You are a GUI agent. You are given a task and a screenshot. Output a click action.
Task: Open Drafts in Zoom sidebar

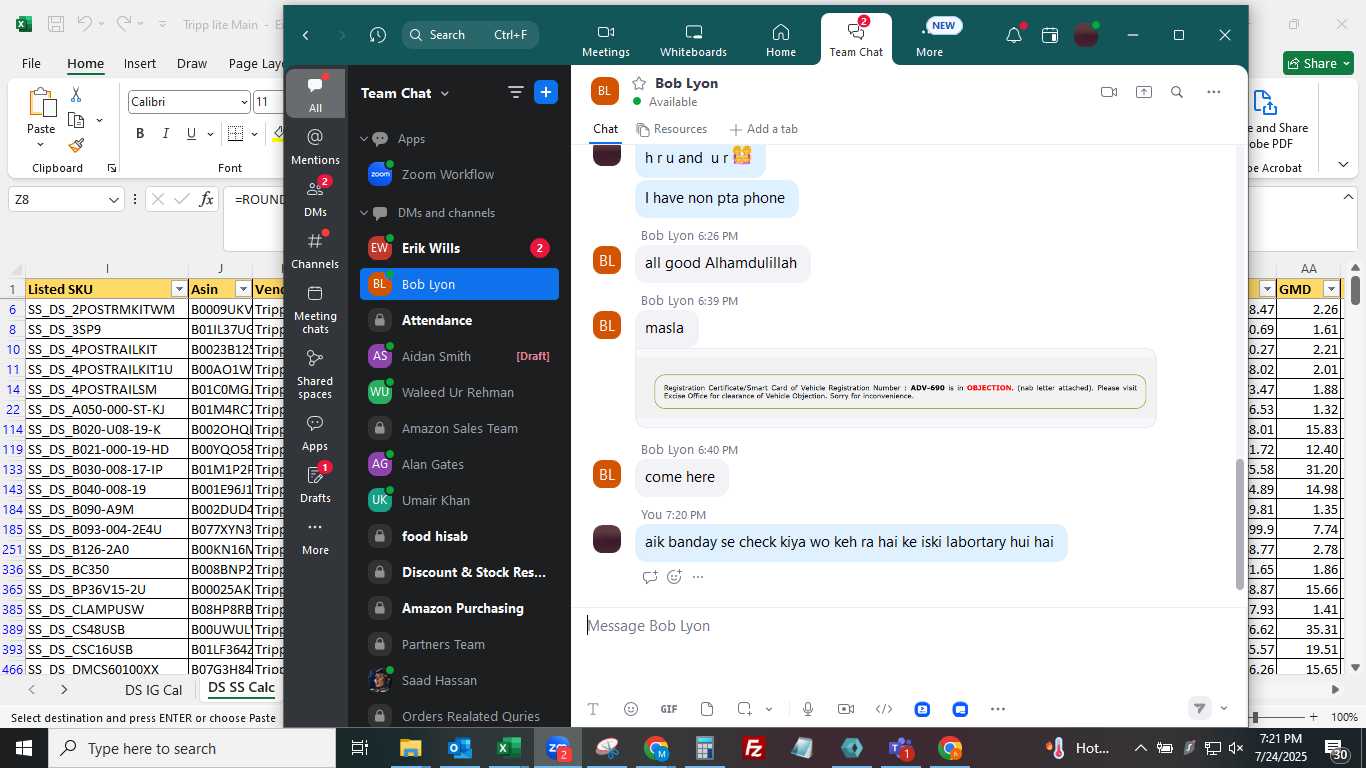tap(315, 483)
